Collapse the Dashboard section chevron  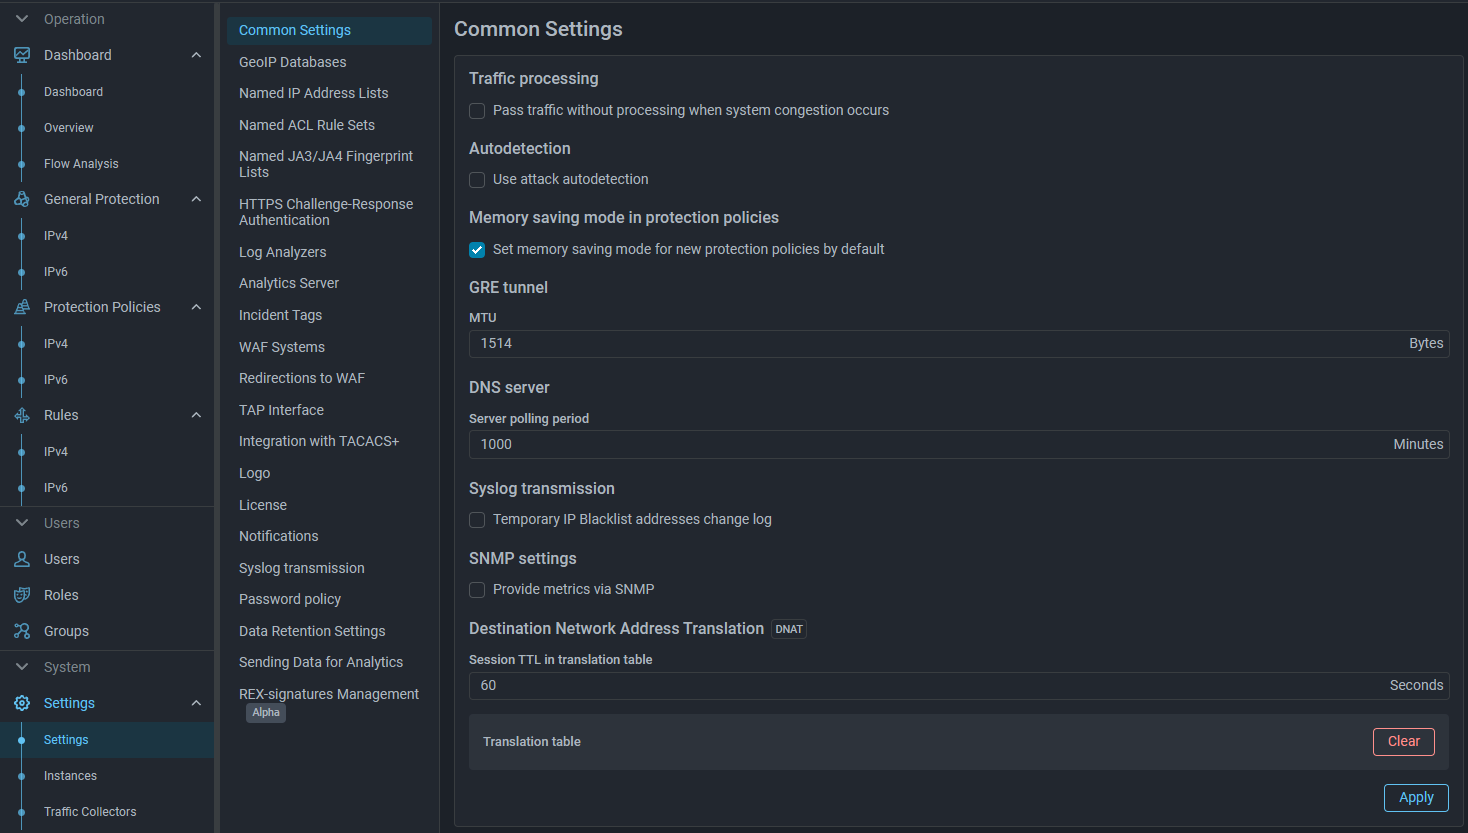(196, 55)
